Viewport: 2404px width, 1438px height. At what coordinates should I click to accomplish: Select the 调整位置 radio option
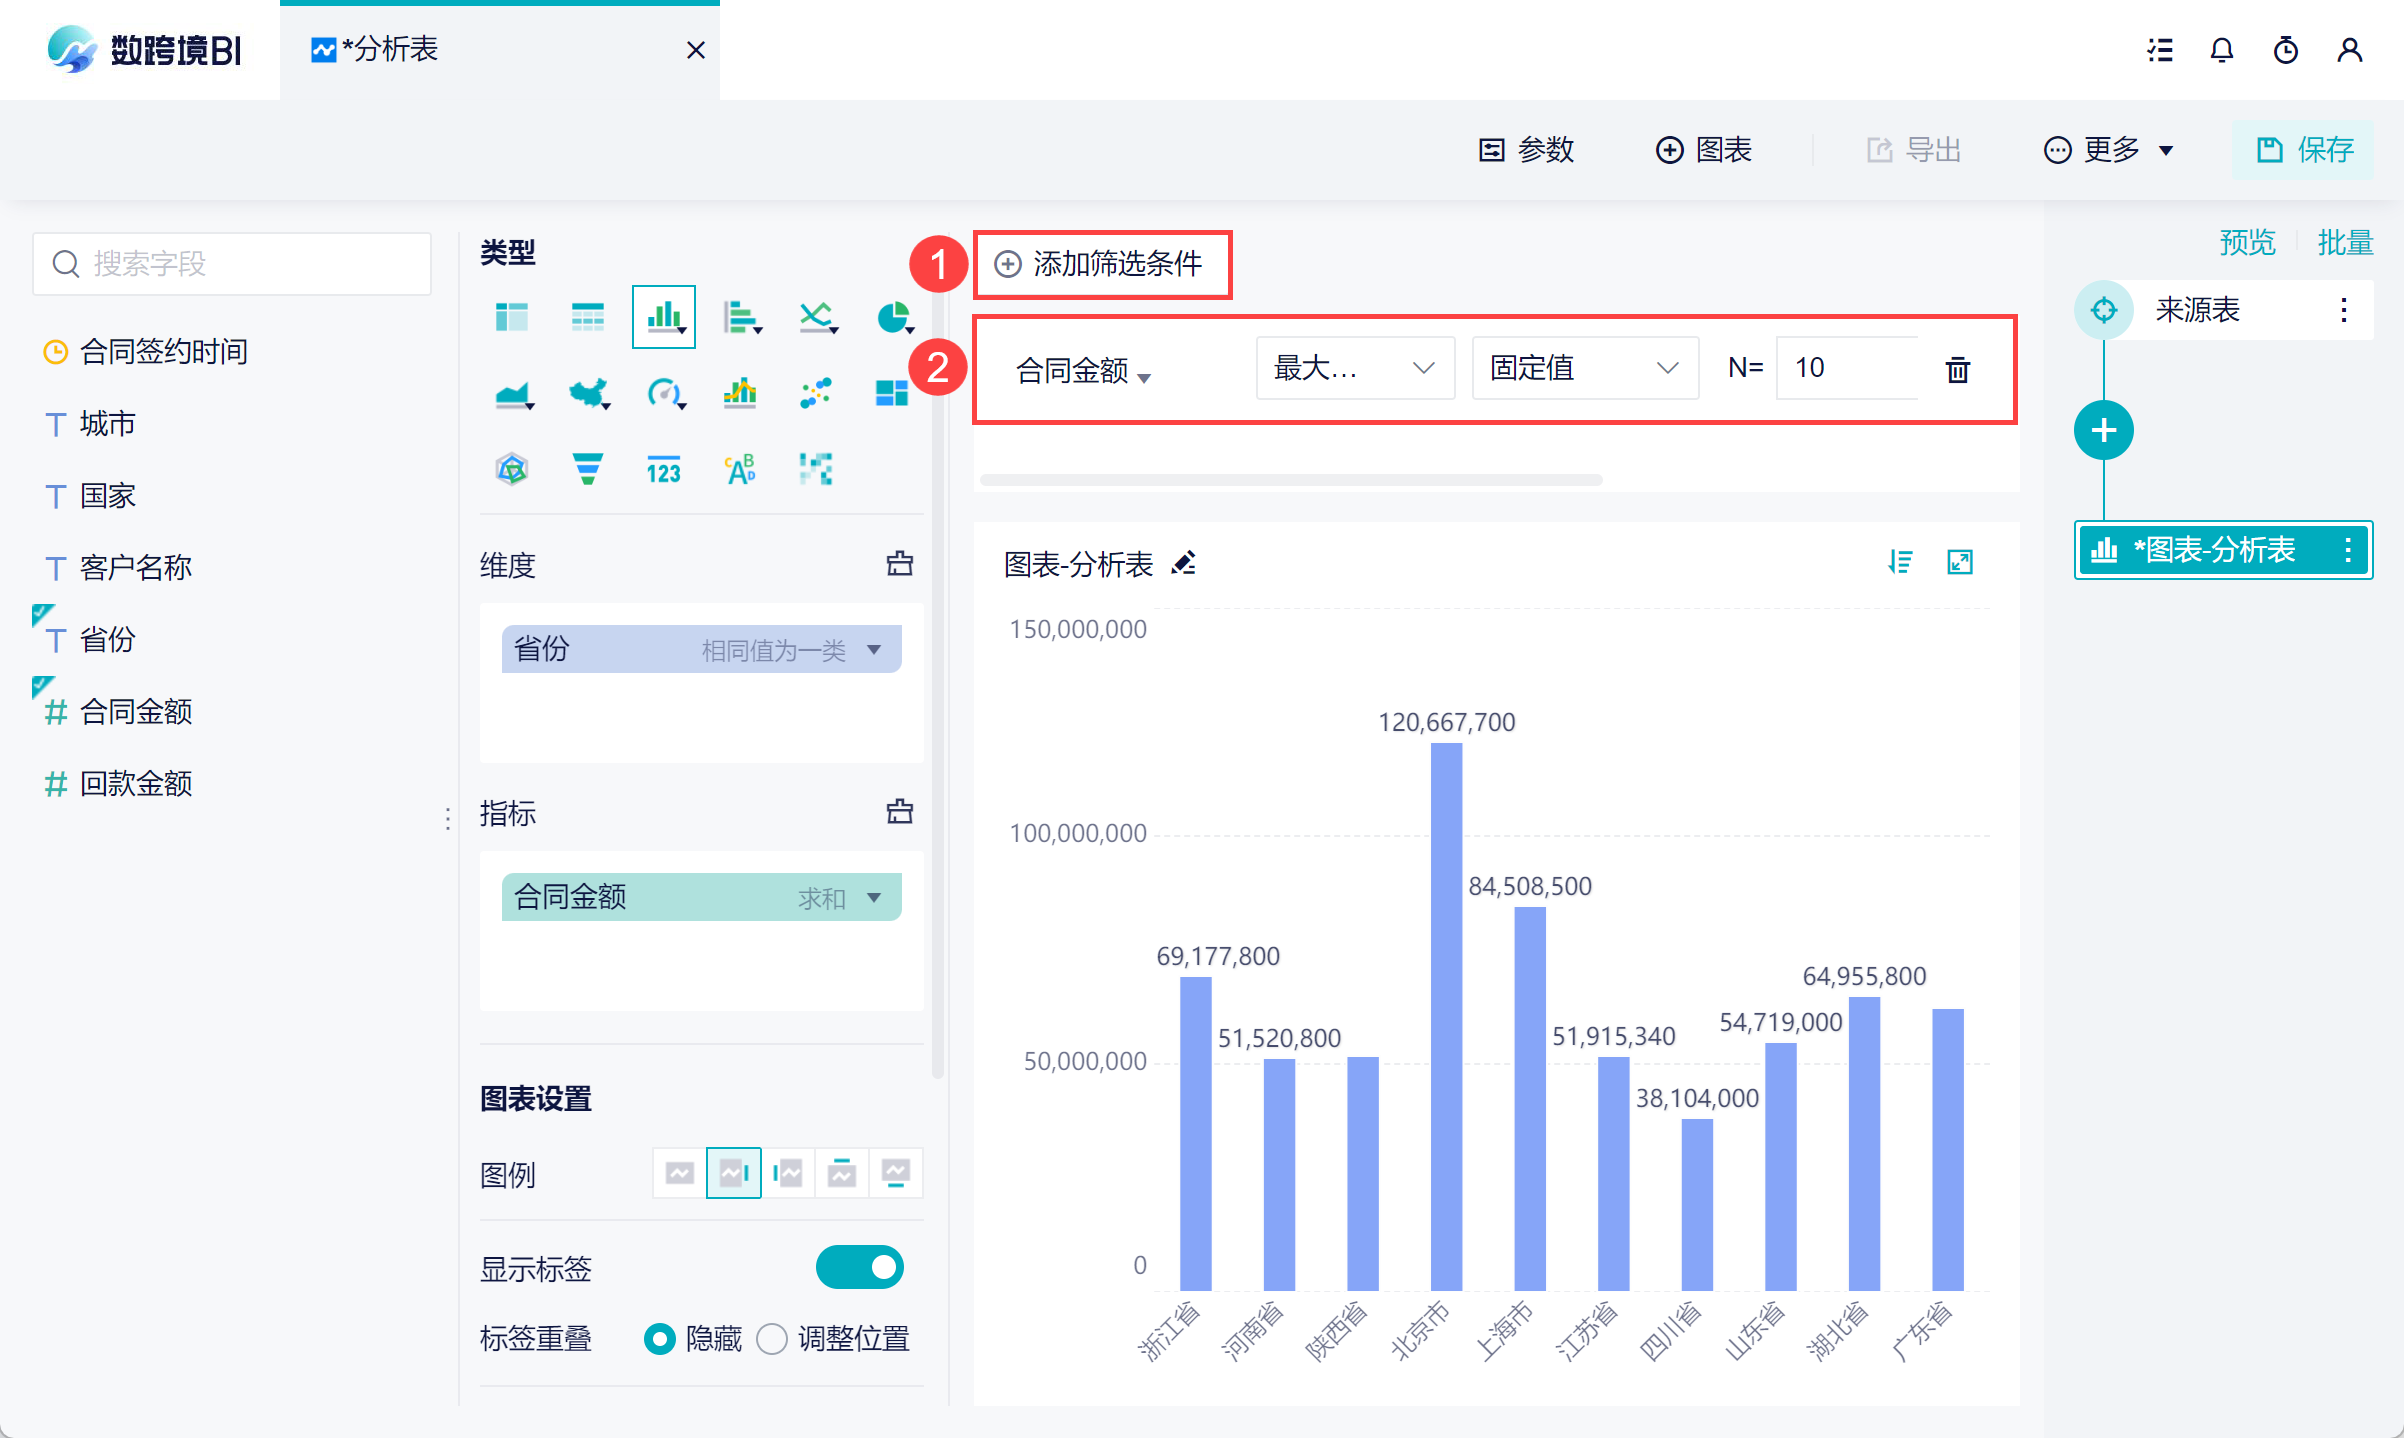click(772, 1338)
